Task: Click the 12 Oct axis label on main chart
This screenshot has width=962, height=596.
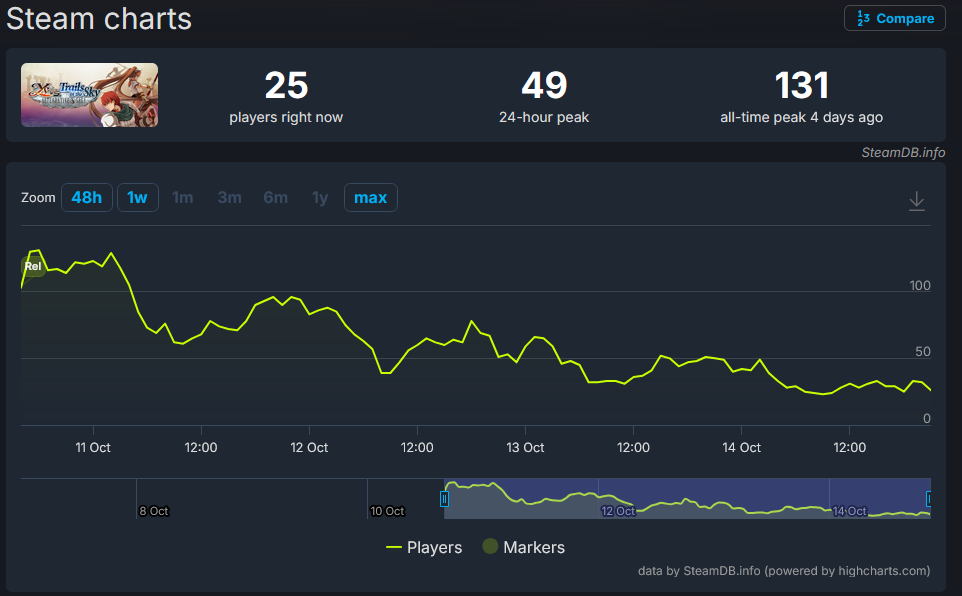Action: click(x=309, y=447)
